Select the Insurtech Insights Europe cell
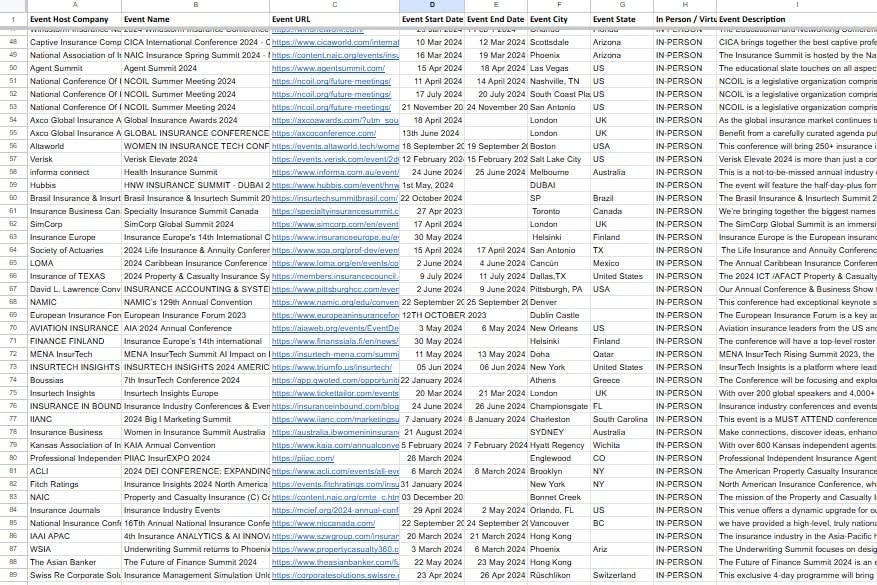This screenshot has width=877, height=585. pos(195,393)
